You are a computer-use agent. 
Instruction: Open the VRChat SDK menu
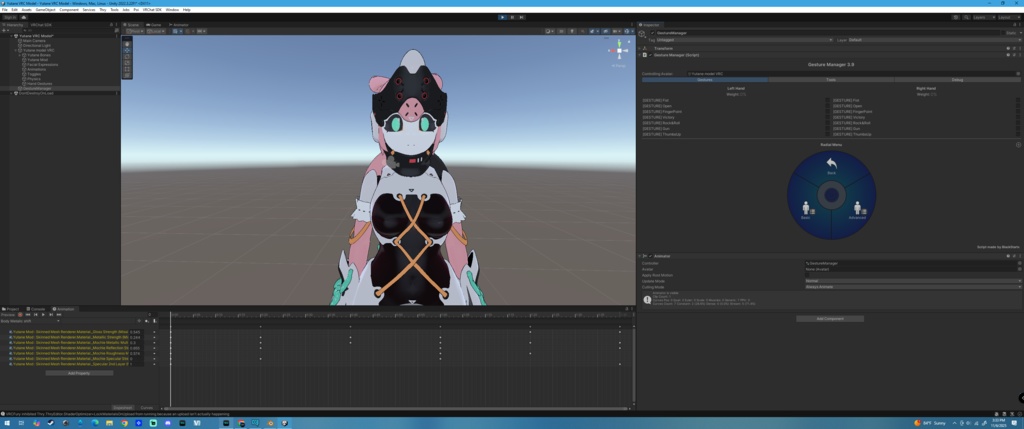(x=152, y=10)
